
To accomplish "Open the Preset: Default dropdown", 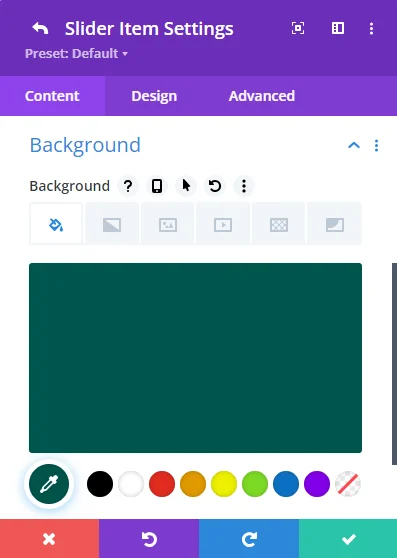I will (x=76, y=54).
